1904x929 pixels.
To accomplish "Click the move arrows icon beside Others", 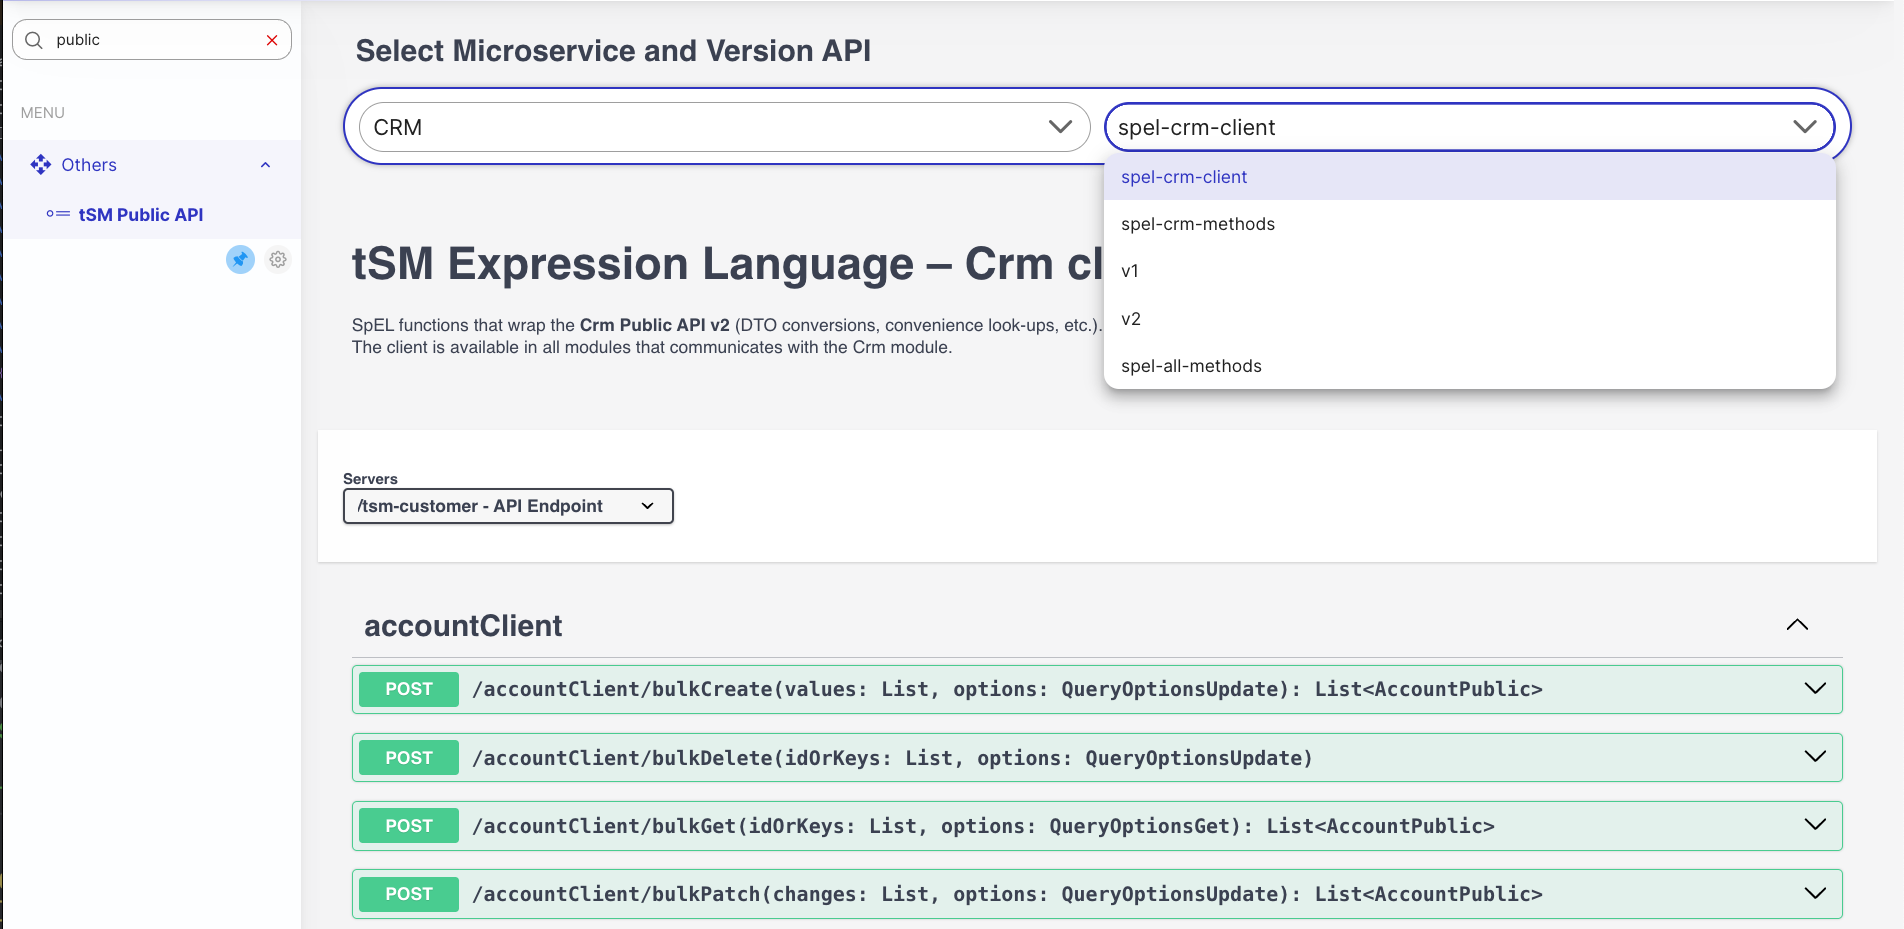I will [40, 164].
